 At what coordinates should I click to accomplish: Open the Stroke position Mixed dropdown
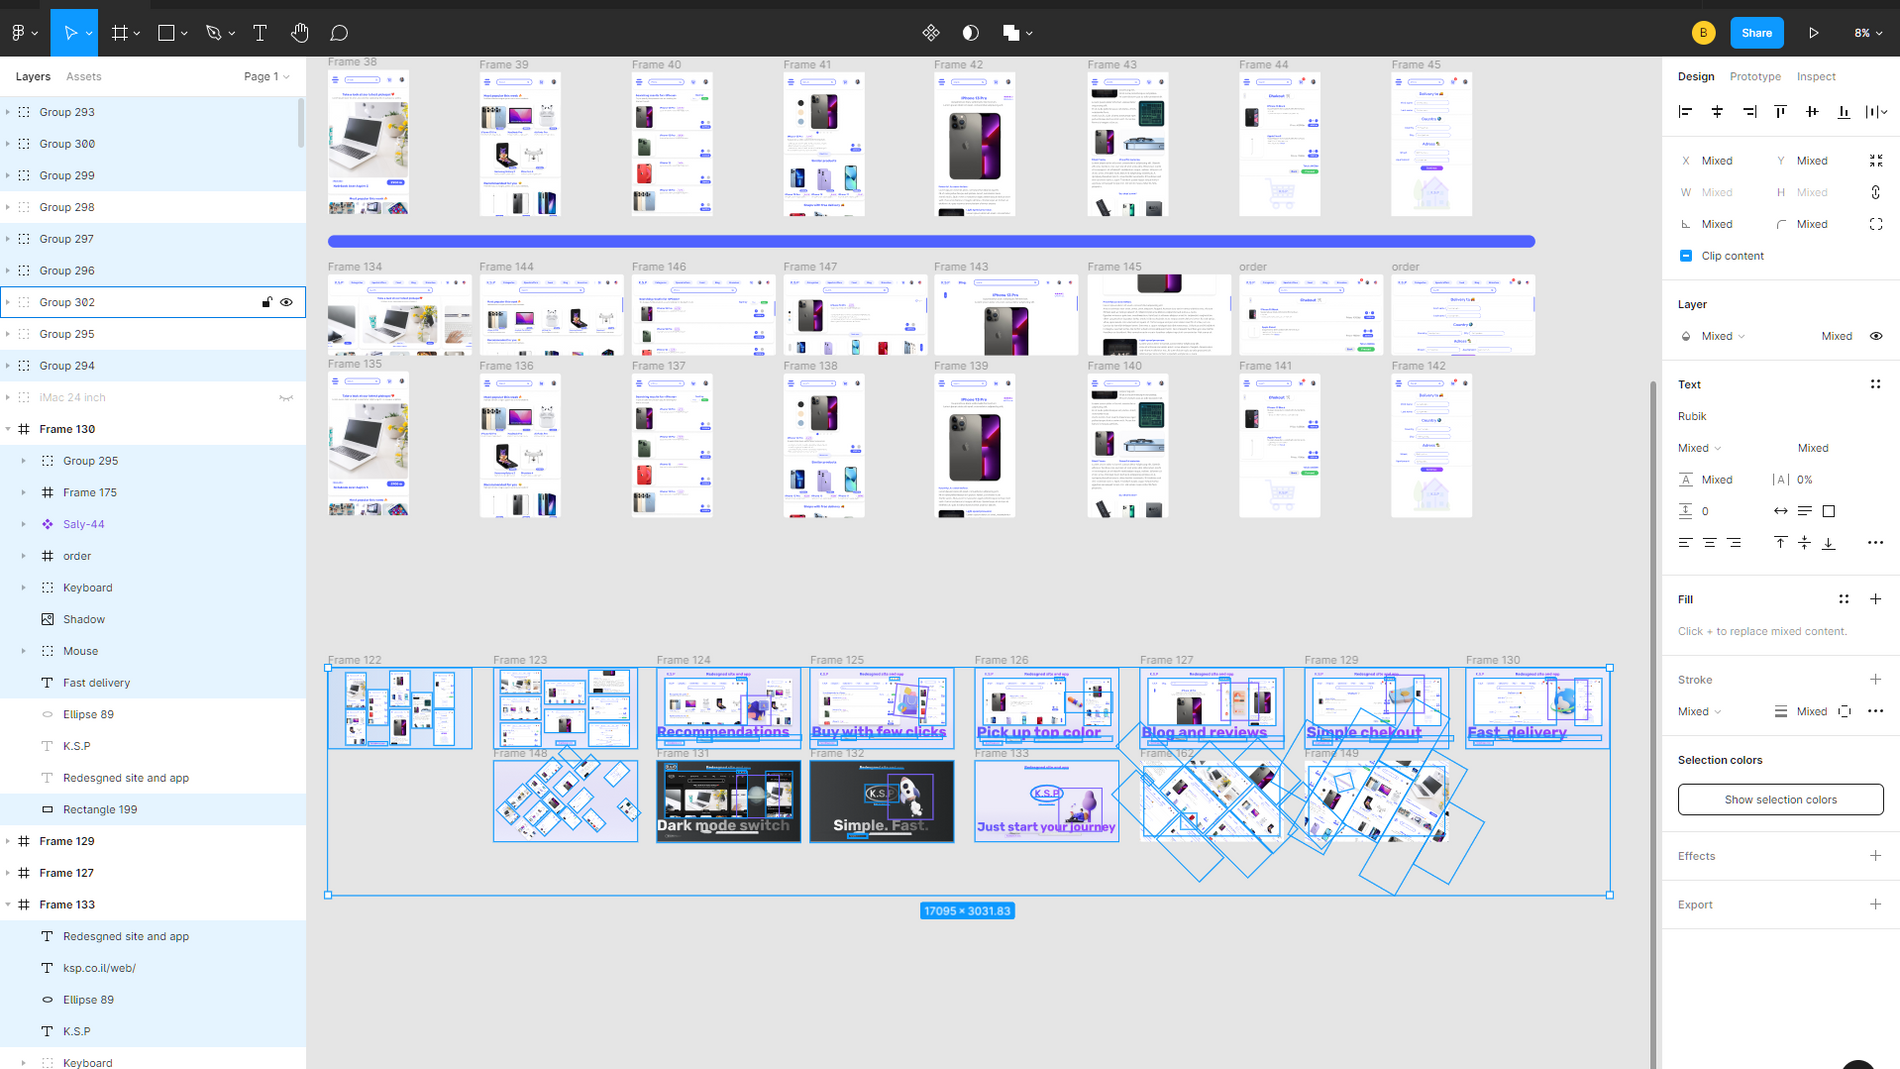click(1699, 711)
